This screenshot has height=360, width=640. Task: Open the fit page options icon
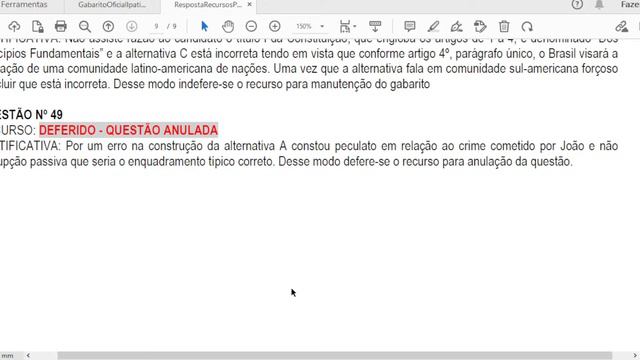tap(347, 27)
